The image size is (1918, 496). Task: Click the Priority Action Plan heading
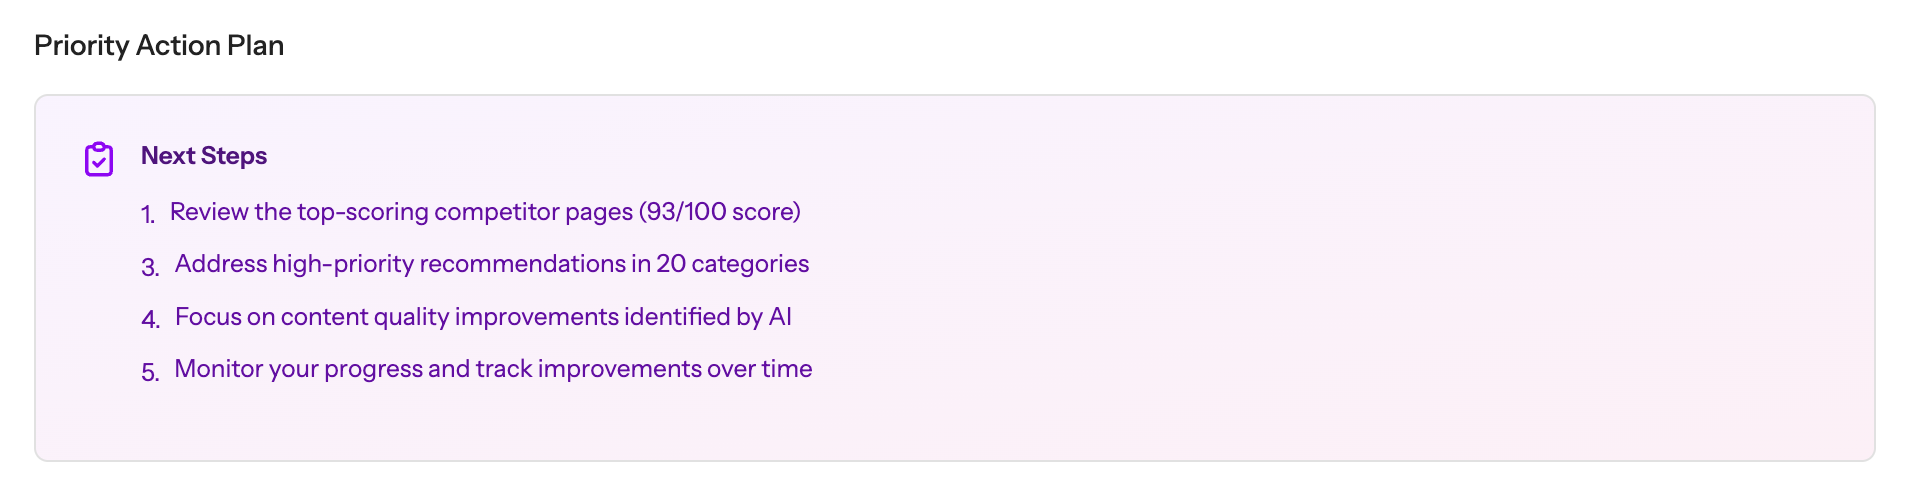point(159,46)
